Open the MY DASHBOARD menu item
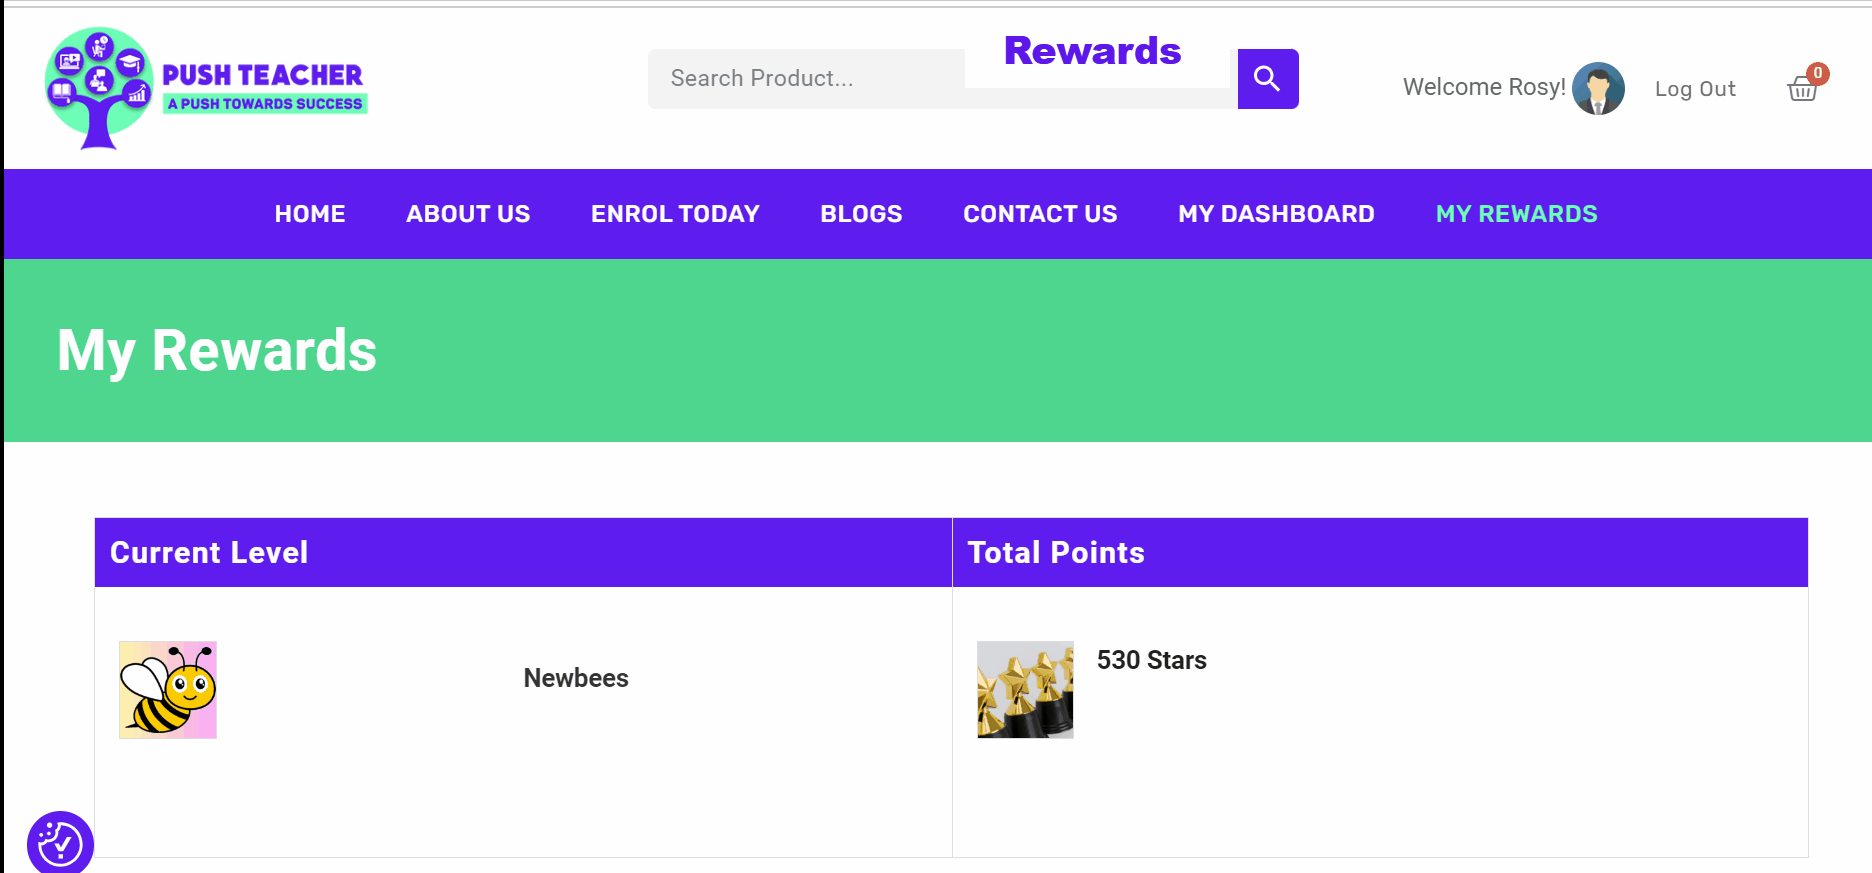Image resolution: width=1872 pixels, height=873 pixels. (x=1275, y=213)
